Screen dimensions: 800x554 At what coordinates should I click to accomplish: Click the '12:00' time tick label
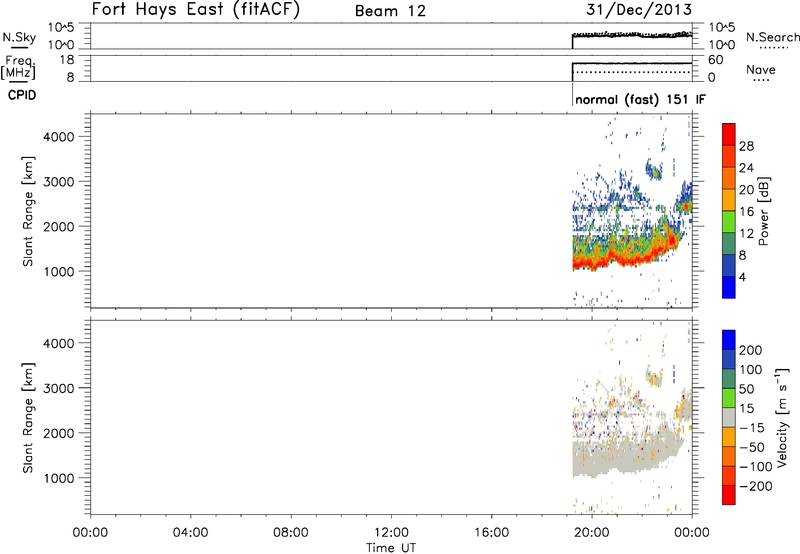coord(391,533)
